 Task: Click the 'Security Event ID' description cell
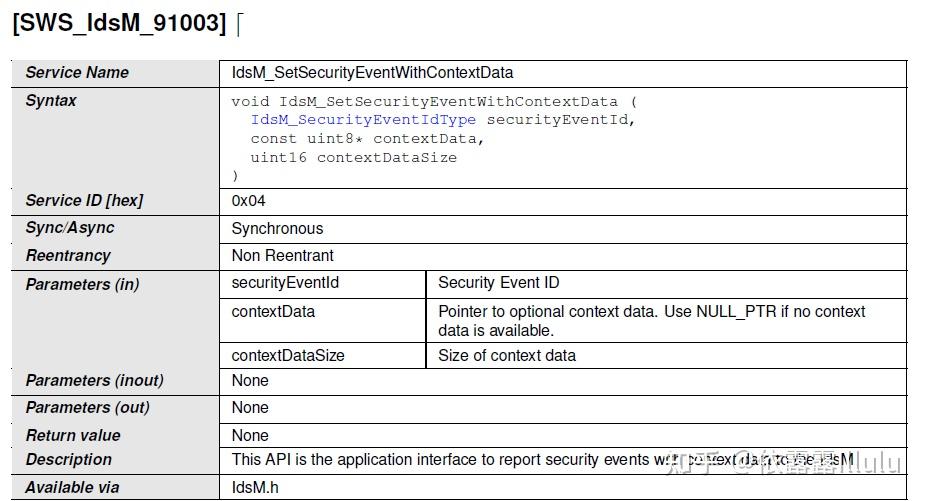[x=498, y=283]
